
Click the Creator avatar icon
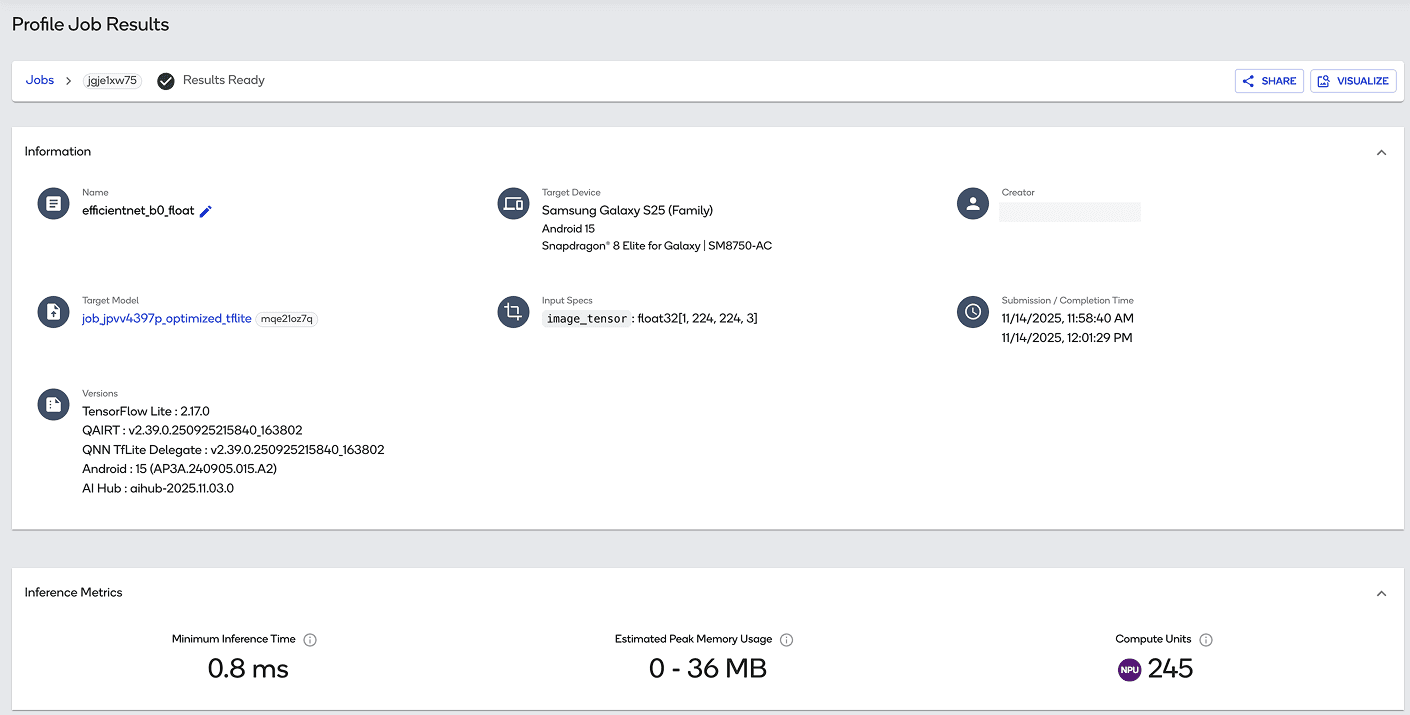click(973, 203)
